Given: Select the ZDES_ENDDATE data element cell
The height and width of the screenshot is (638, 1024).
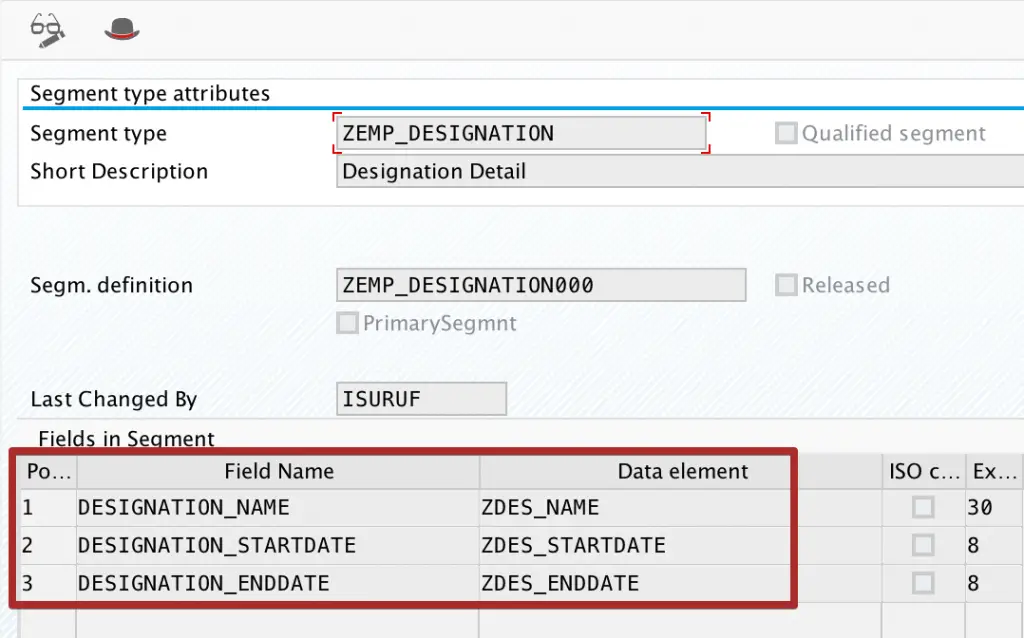Looking at the screenshot, I should (680, 583).
